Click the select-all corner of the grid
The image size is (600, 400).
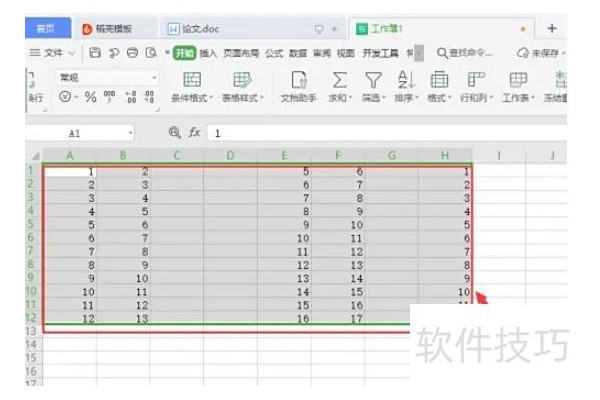click(x=35, y=155)
